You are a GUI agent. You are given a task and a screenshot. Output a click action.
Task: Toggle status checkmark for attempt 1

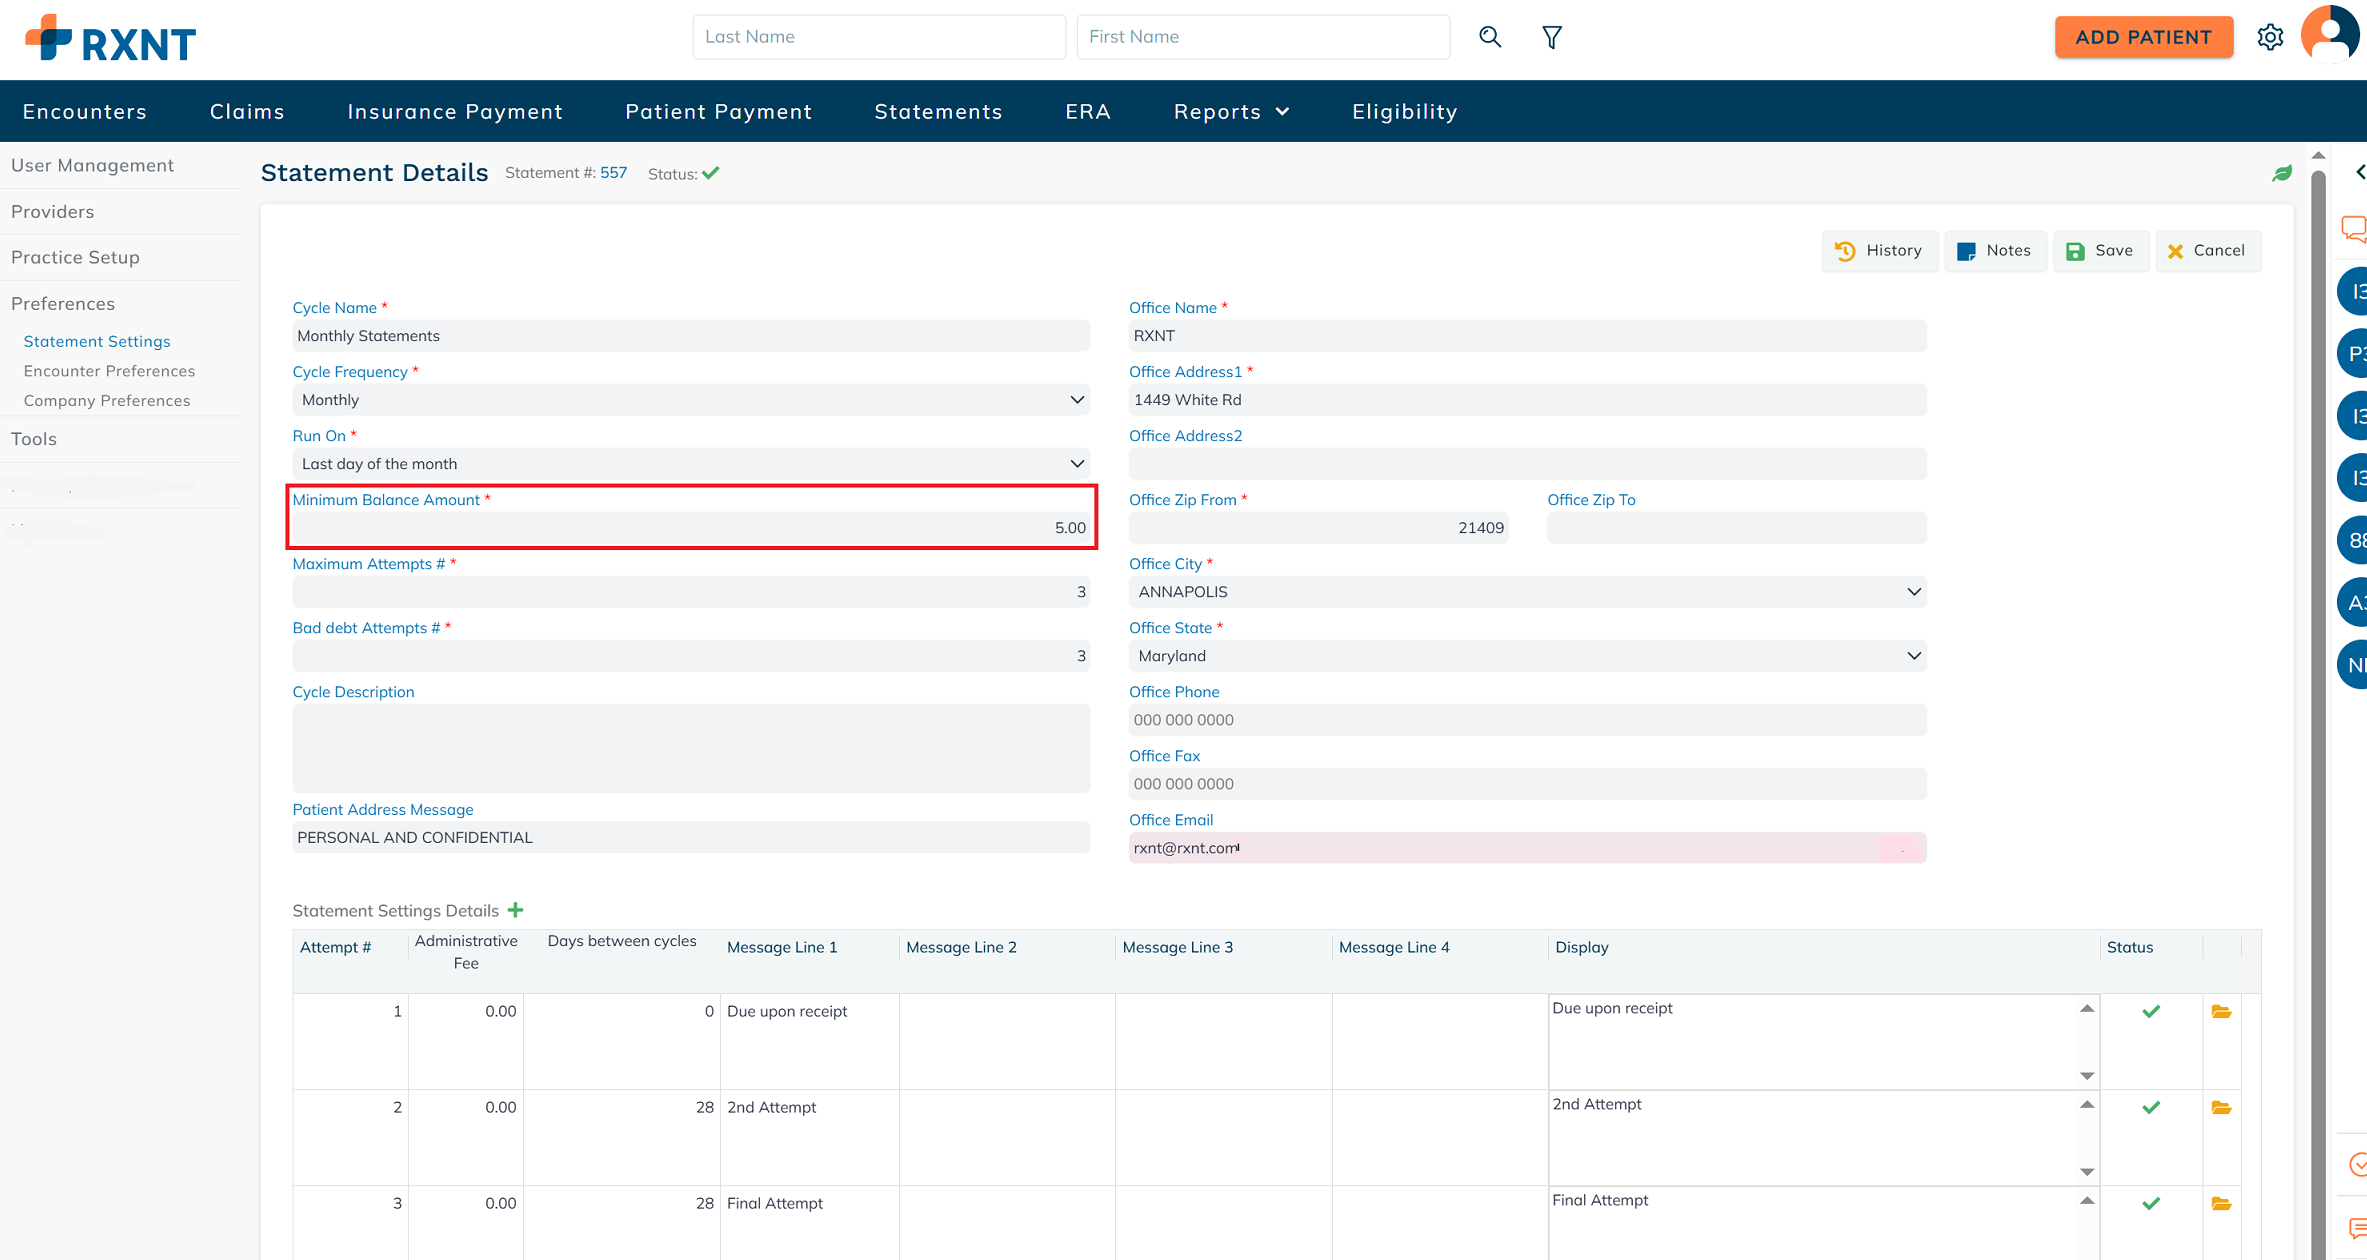point(2151,1012)
